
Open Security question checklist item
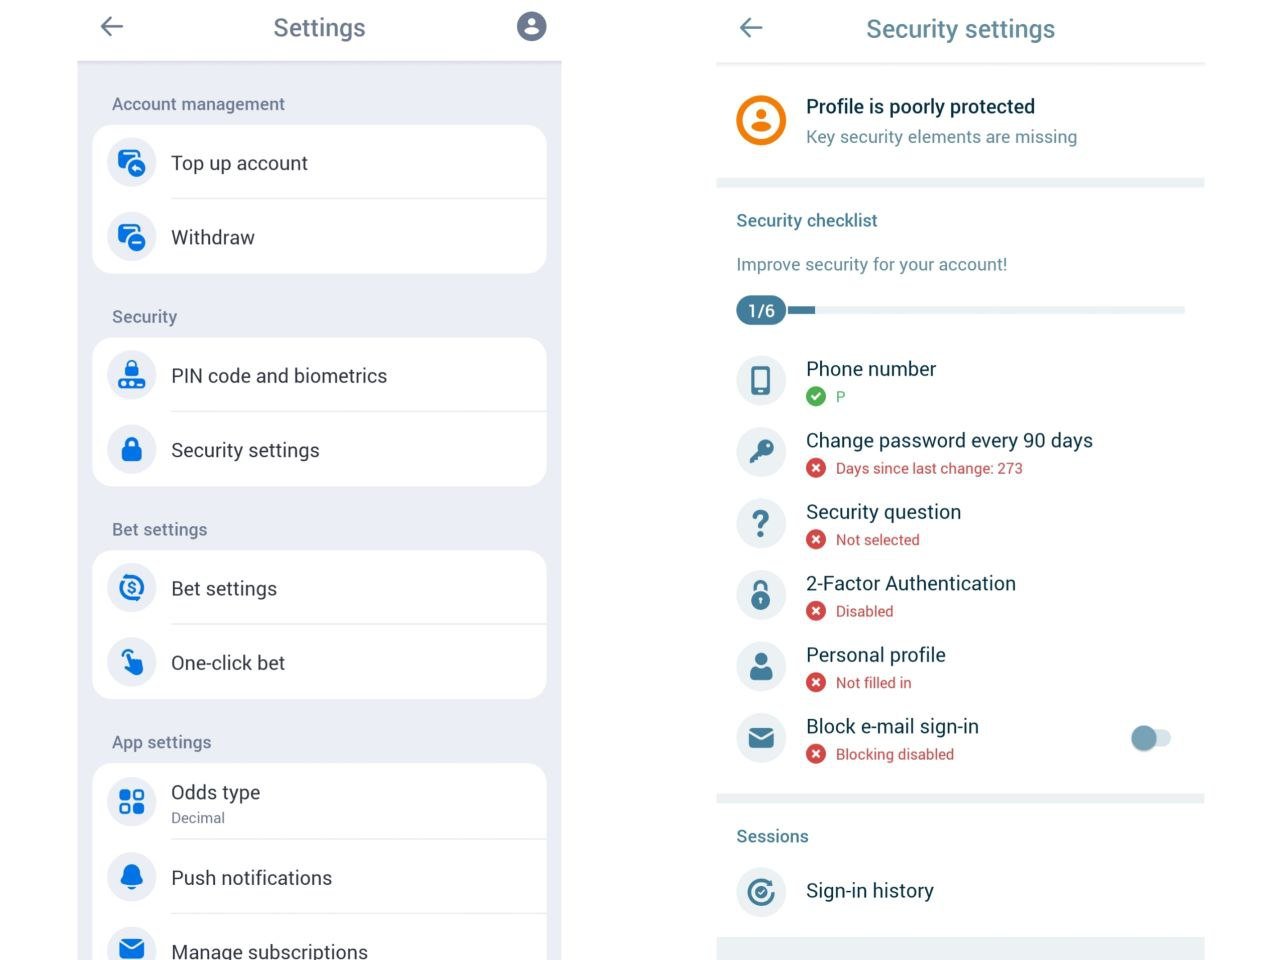(x=960, y=524)
